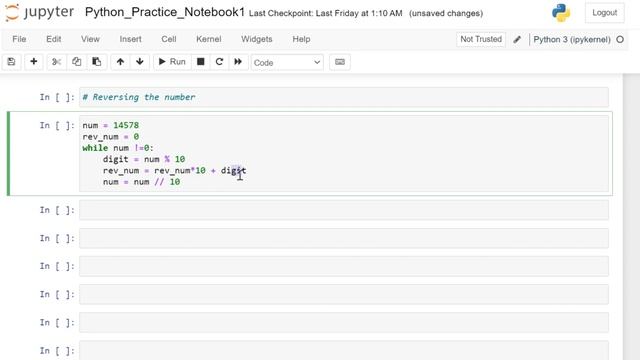The width and height of the screenshot is (640, 360).
Task: Restart the kernel icon
Action: tap(219, 62)
